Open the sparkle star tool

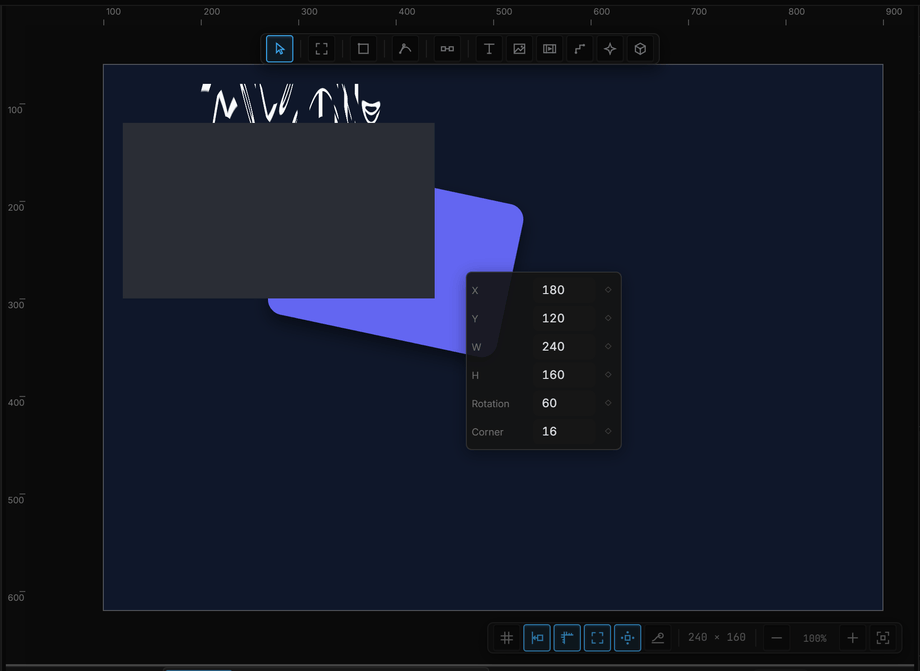tap(610, 49)
